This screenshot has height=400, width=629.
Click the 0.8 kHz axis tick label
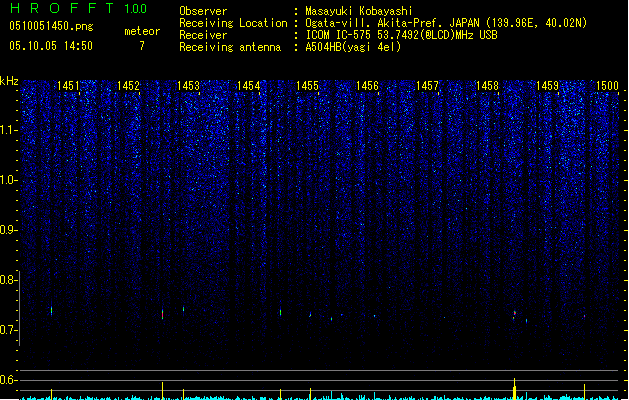coord(9,280)
